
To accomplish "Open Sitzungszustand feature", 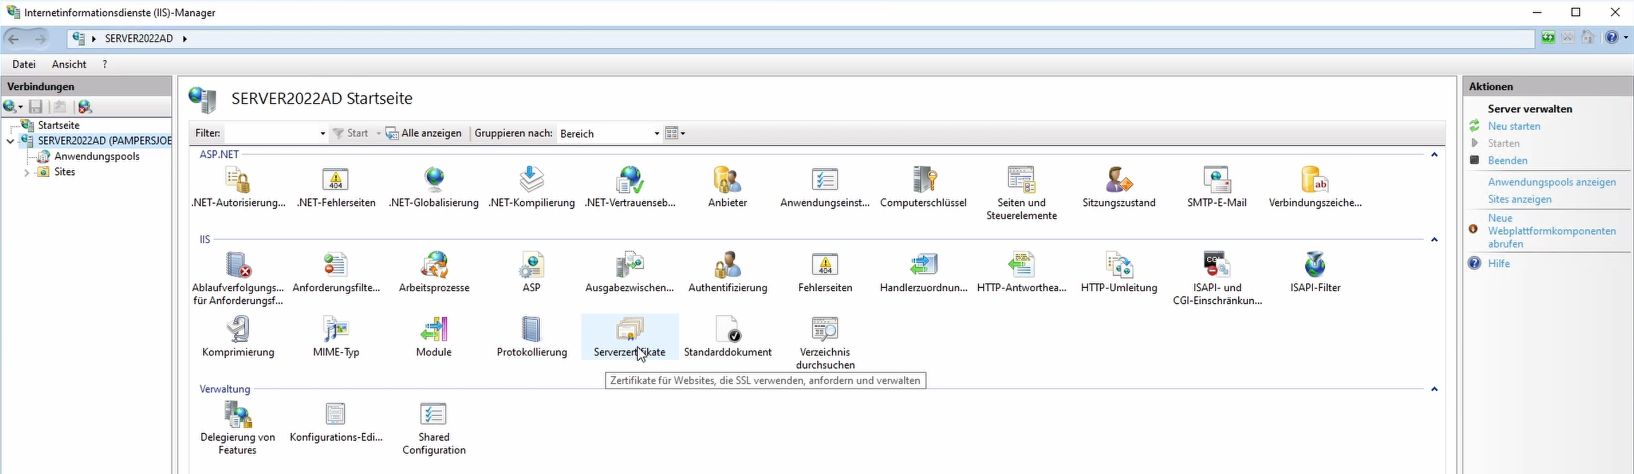I will point(1119,187).
